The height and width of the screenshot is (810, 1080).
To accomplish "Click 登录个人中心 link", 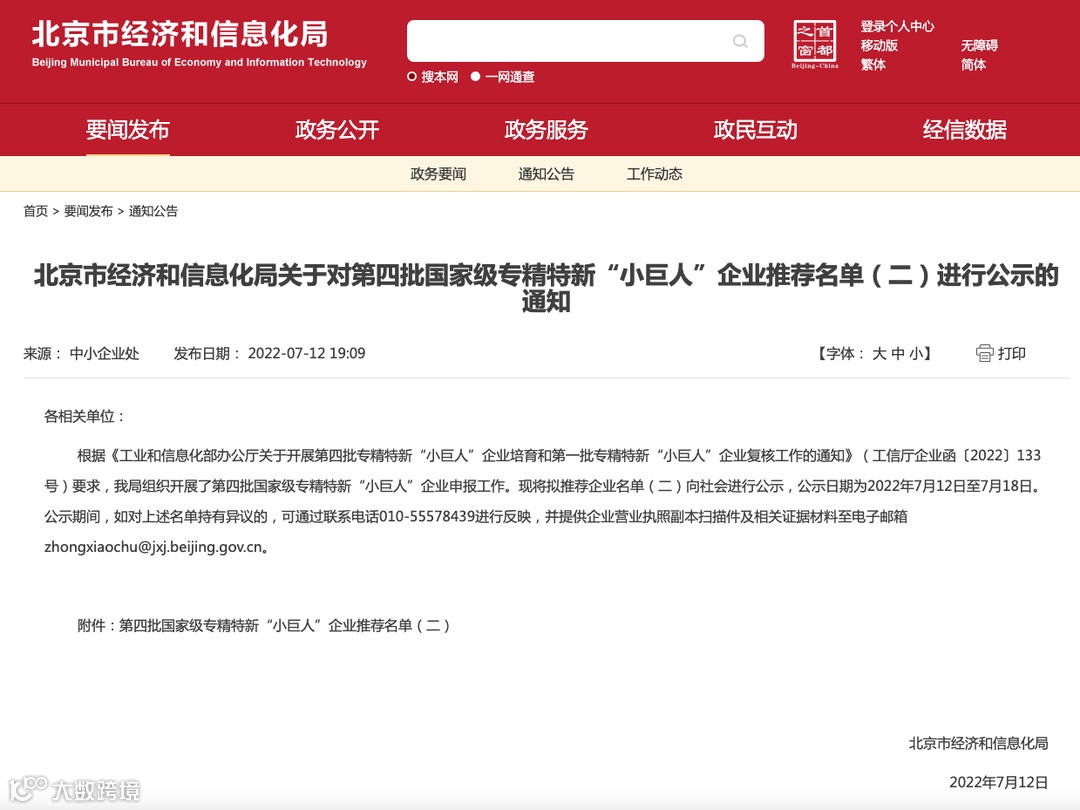I will pos(897,26).
